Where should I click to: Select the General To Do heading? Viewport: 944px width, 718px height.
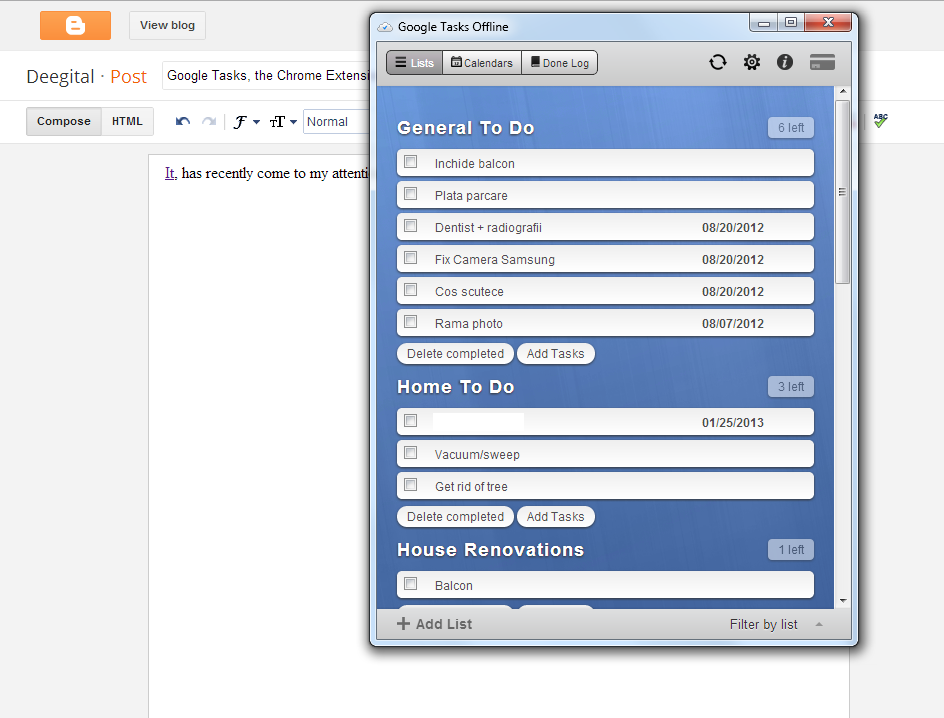coord(466,128)
